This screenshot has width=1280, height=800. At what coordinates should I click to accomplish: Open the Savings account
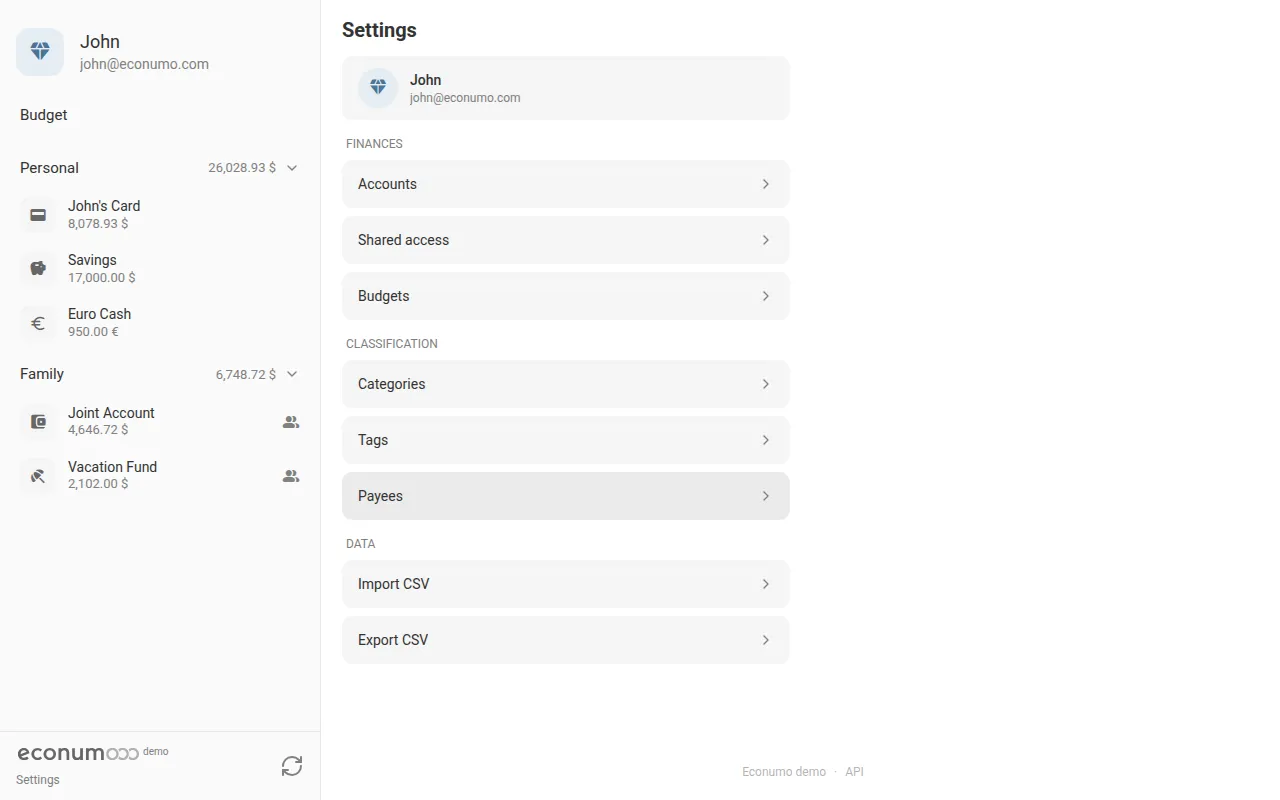click(x=160, y=268)
